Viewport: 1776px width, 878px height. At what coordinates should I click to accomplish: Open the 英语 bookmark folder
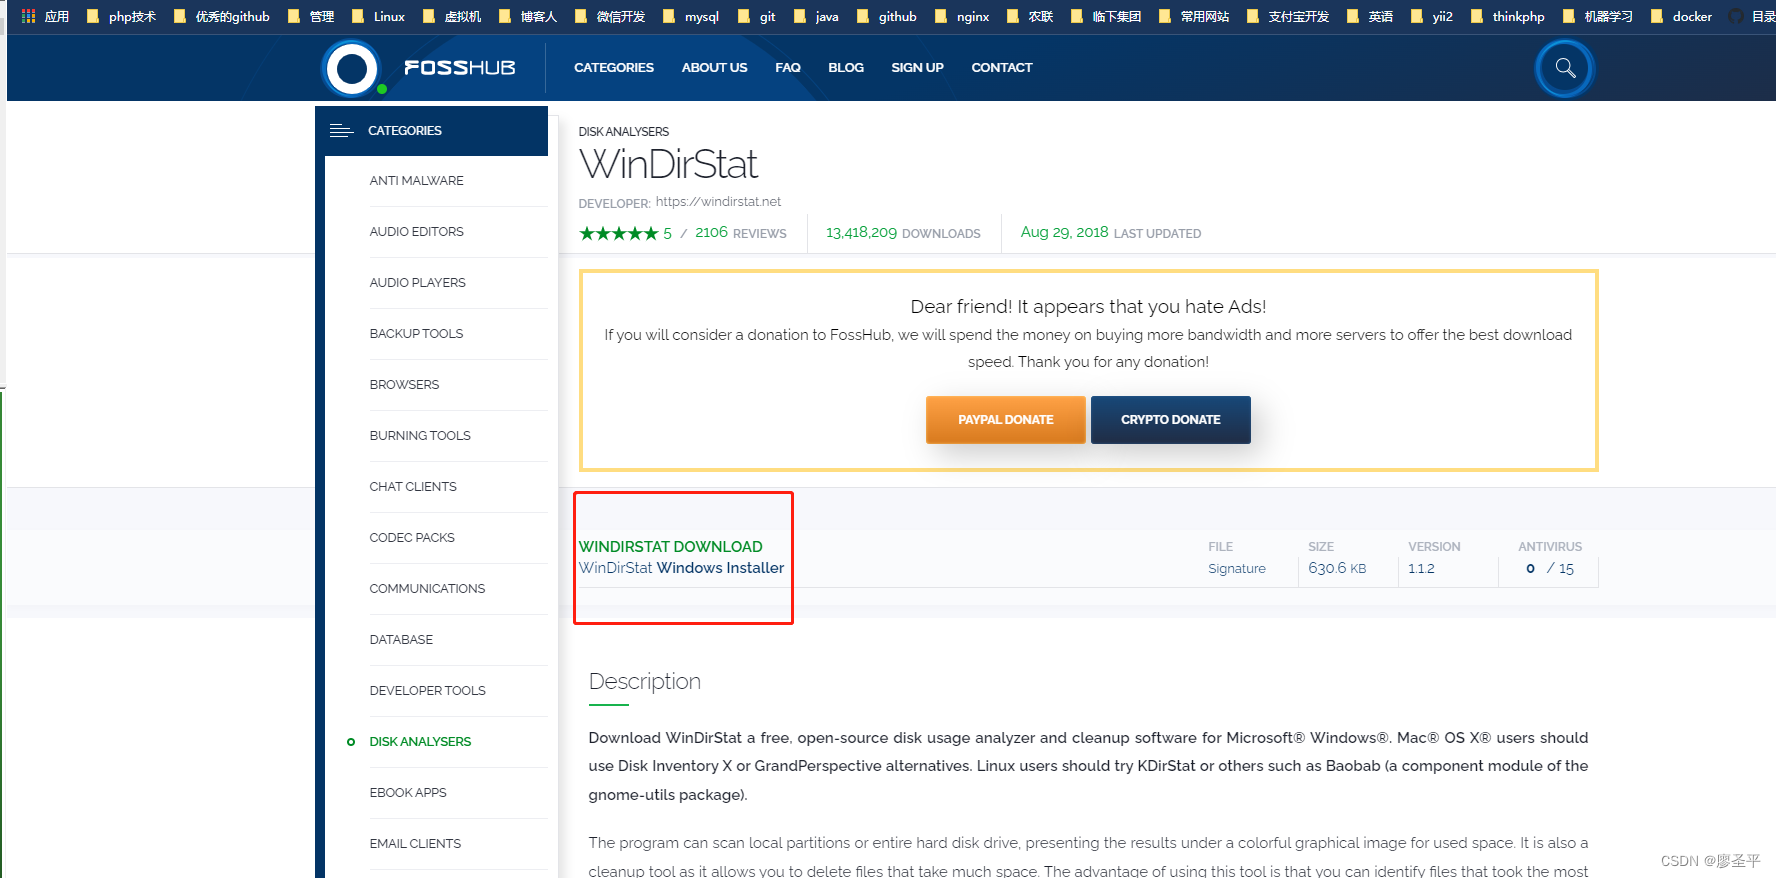point(1370,16)
